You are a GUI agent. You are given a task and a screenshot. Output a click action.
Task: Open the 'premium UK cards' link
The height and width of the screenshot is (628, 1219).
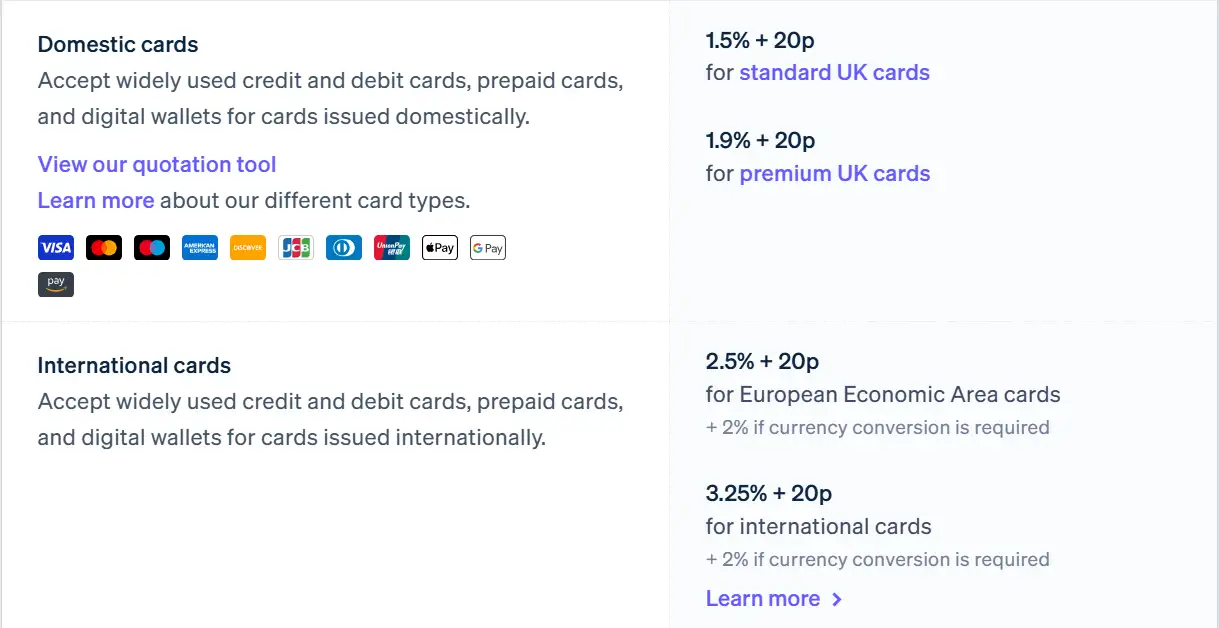point(834,174)
